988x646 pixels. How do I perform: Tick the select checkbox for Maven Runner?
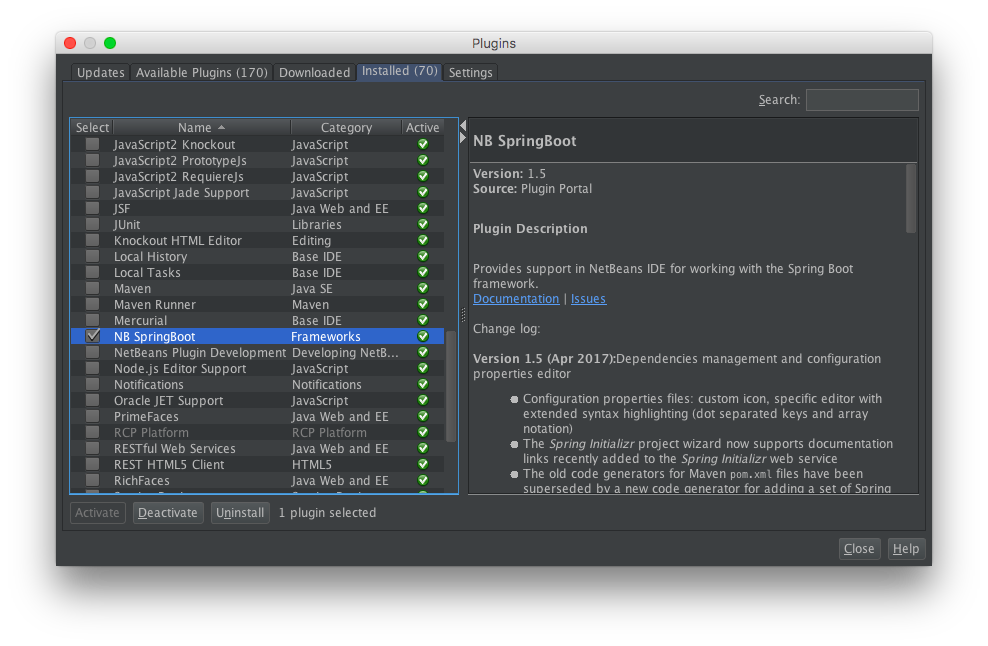[93, 304]
